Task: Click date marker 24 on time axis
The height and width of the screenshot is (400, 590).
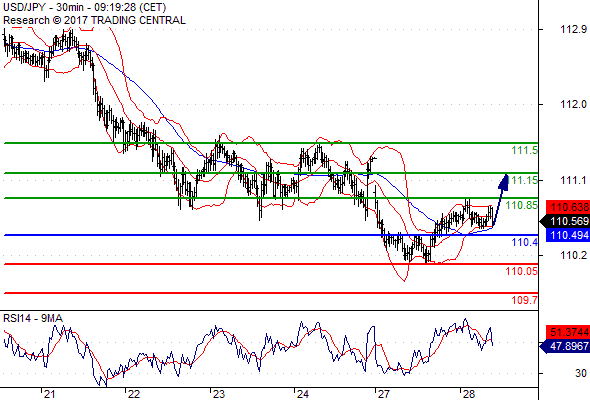Action: pyautogui.click(x=303, y=394)
